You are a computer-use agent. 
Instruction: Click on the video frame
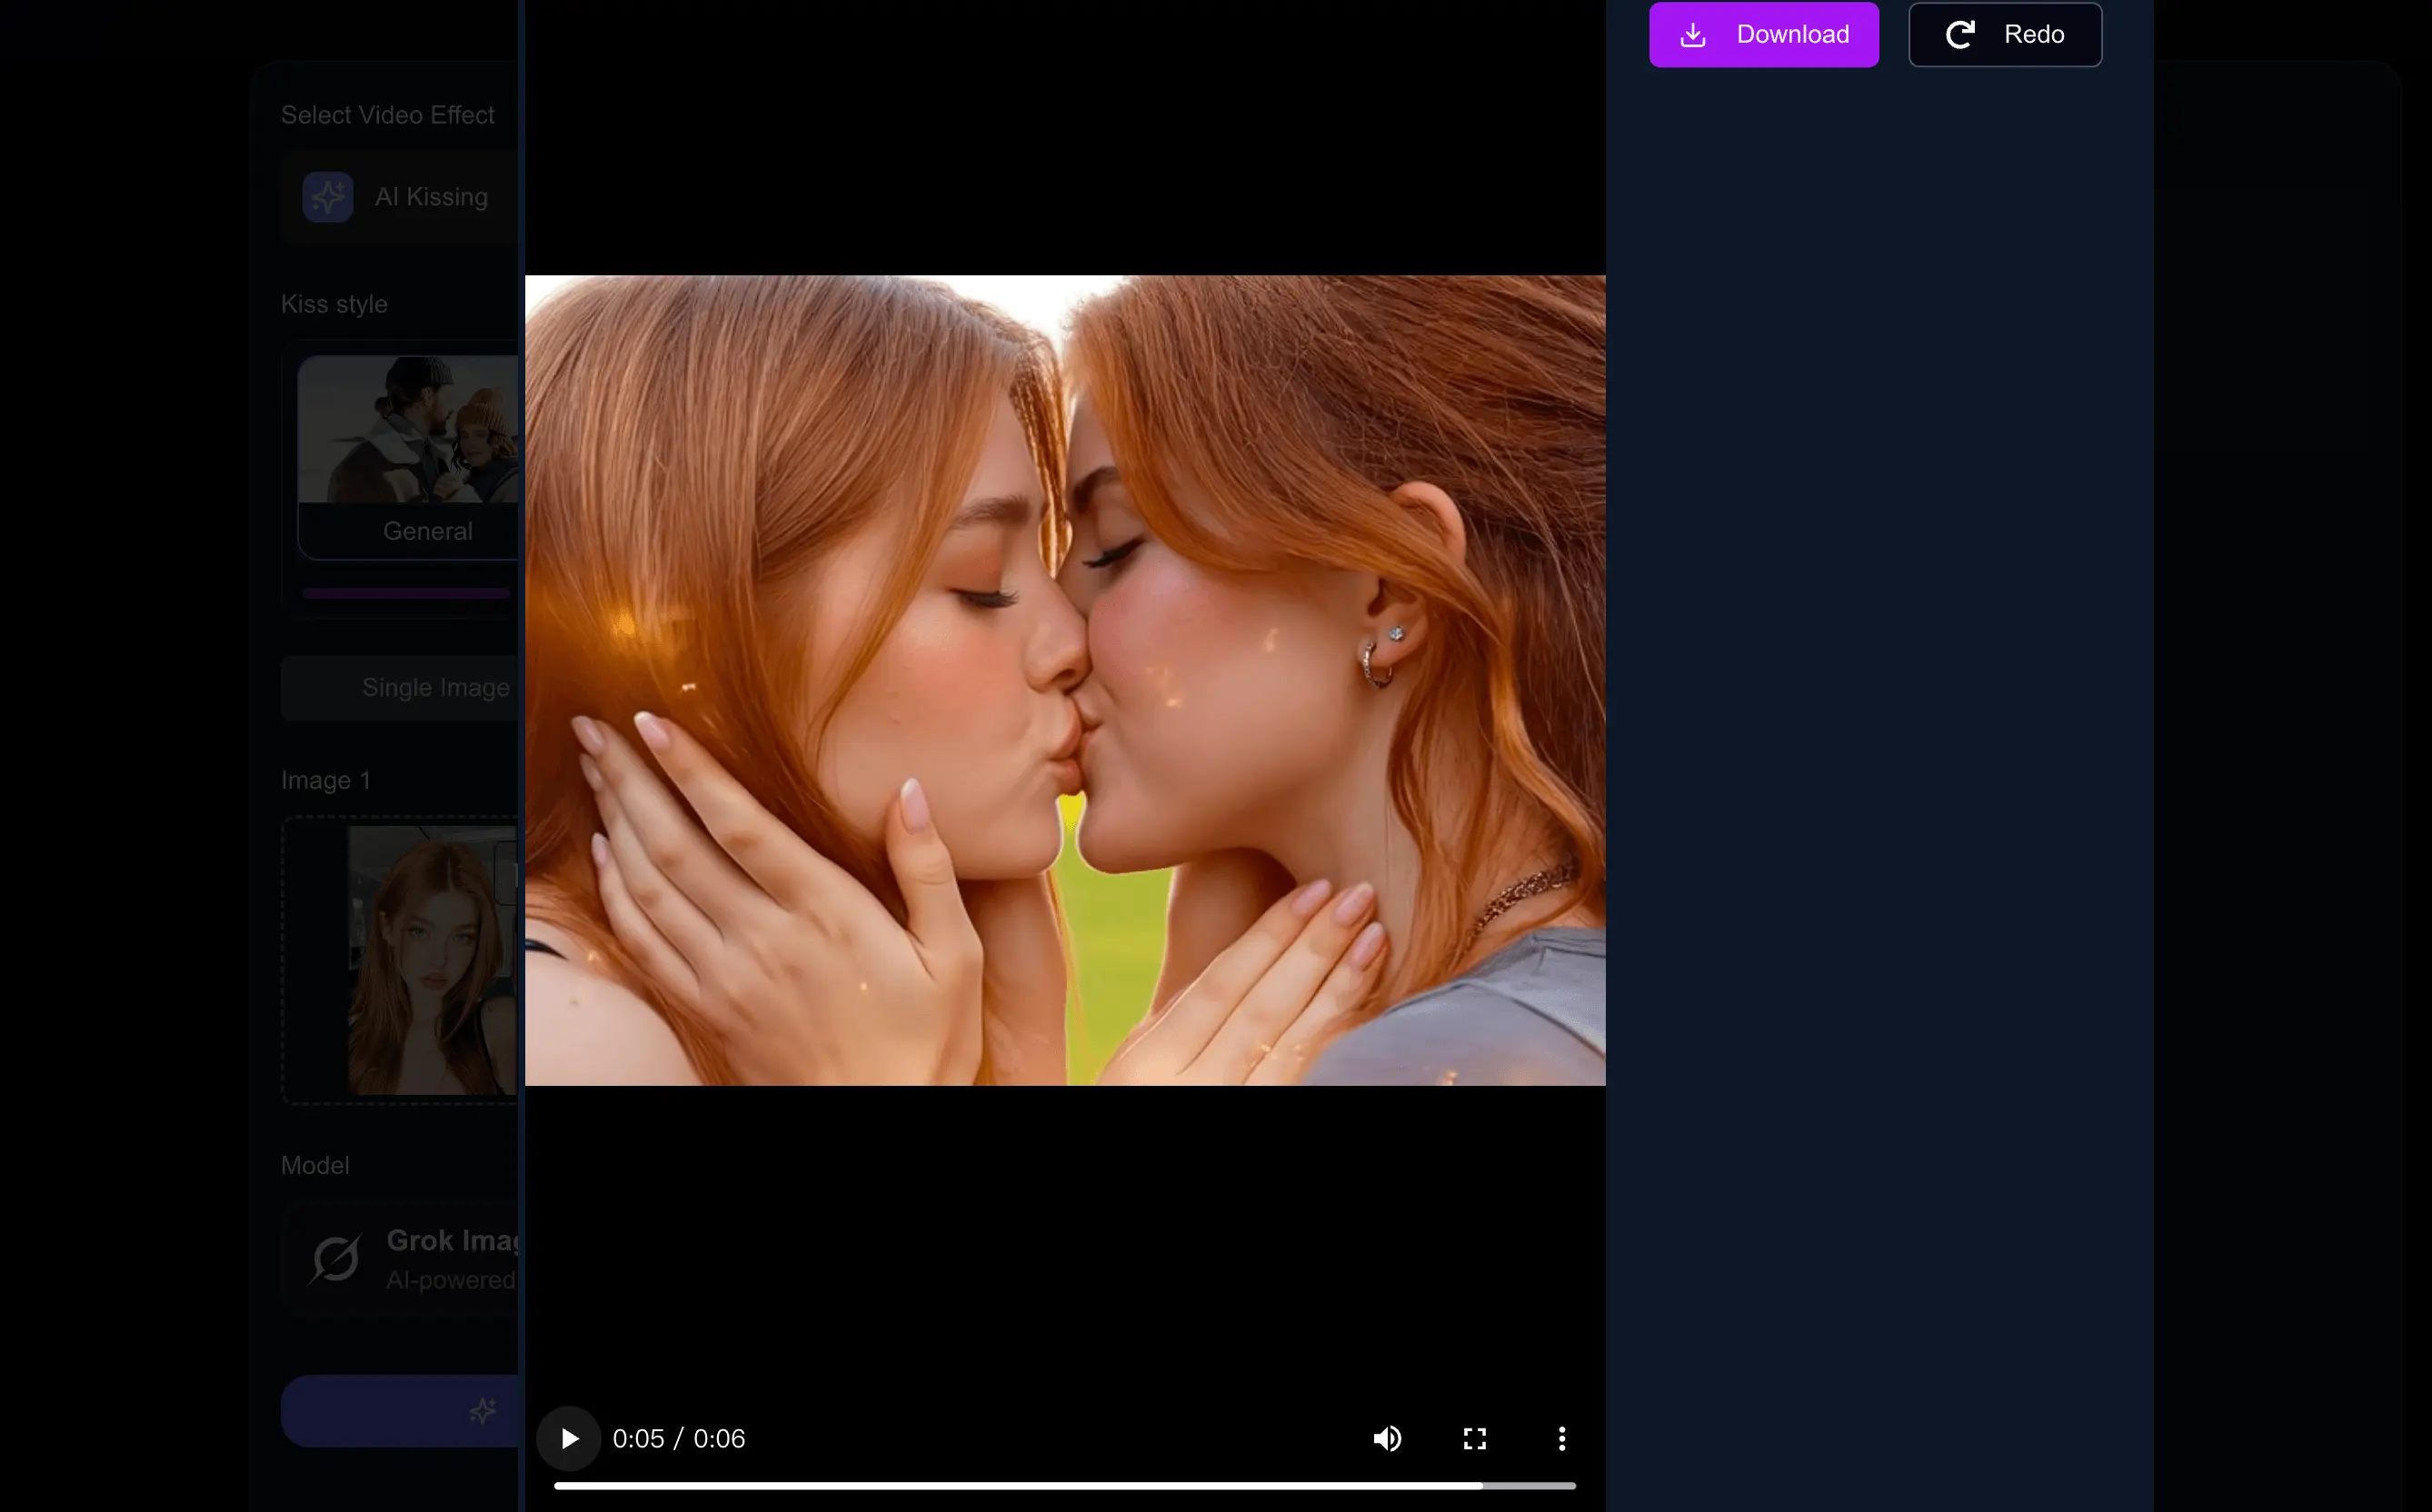coord(1064,680)
